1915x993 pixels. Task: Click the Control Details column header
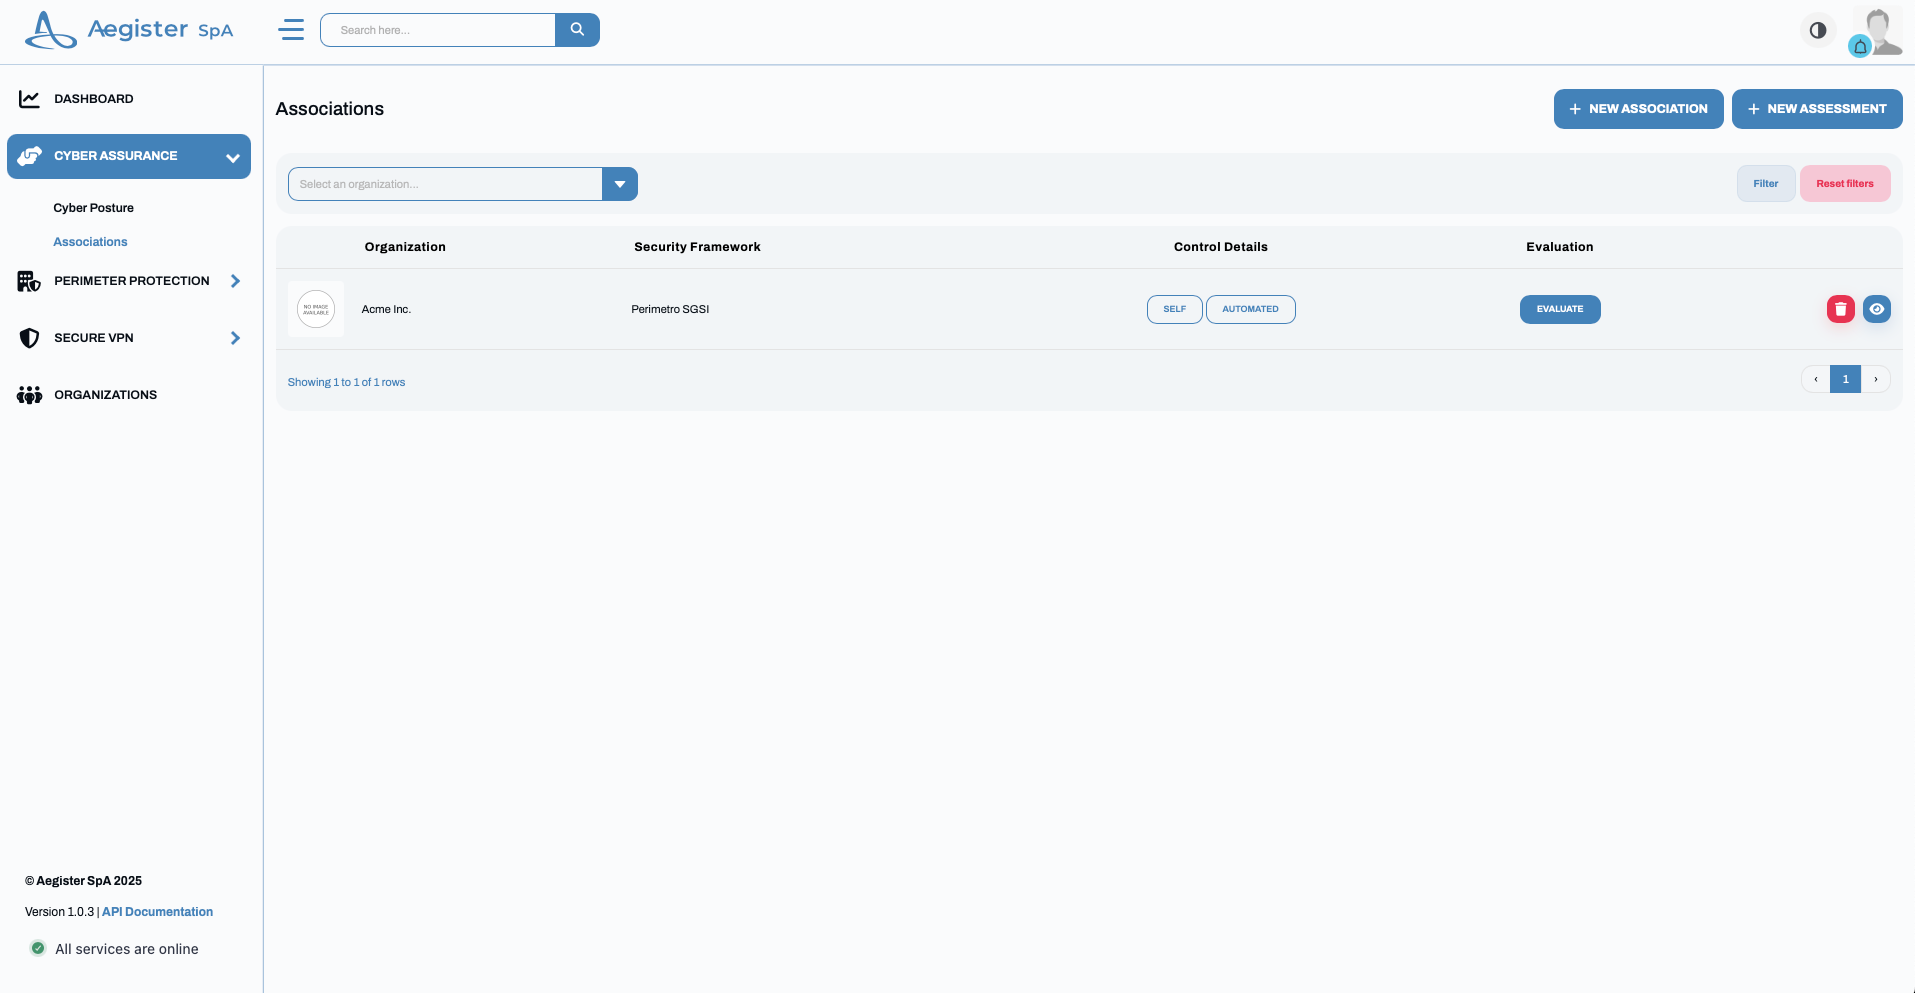pos(1221,247)
